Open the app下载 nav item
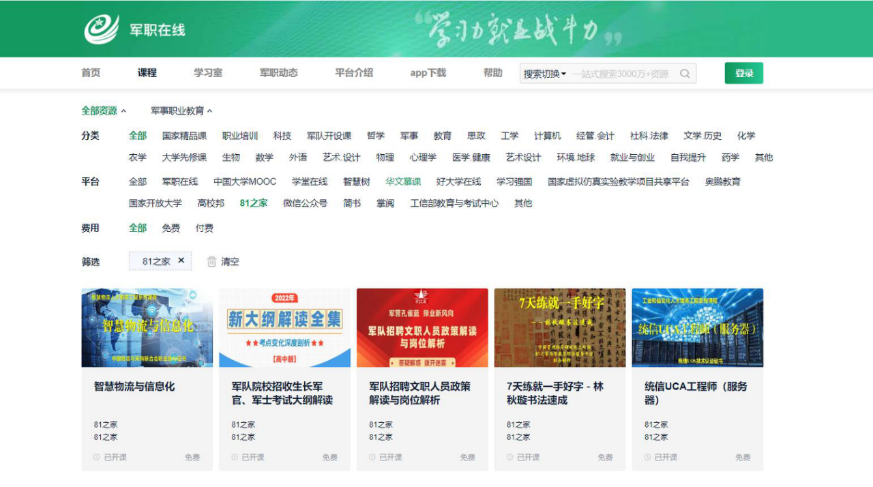873x487 pixels. point(428,73)
